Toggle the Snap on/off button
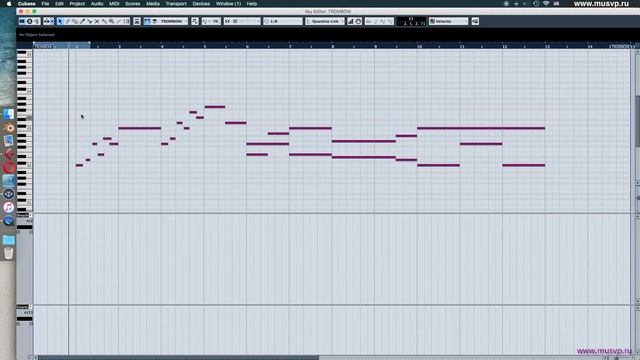The width and height of the screenshot is (640, 360). pyautogui.click(x=227, y=21)
